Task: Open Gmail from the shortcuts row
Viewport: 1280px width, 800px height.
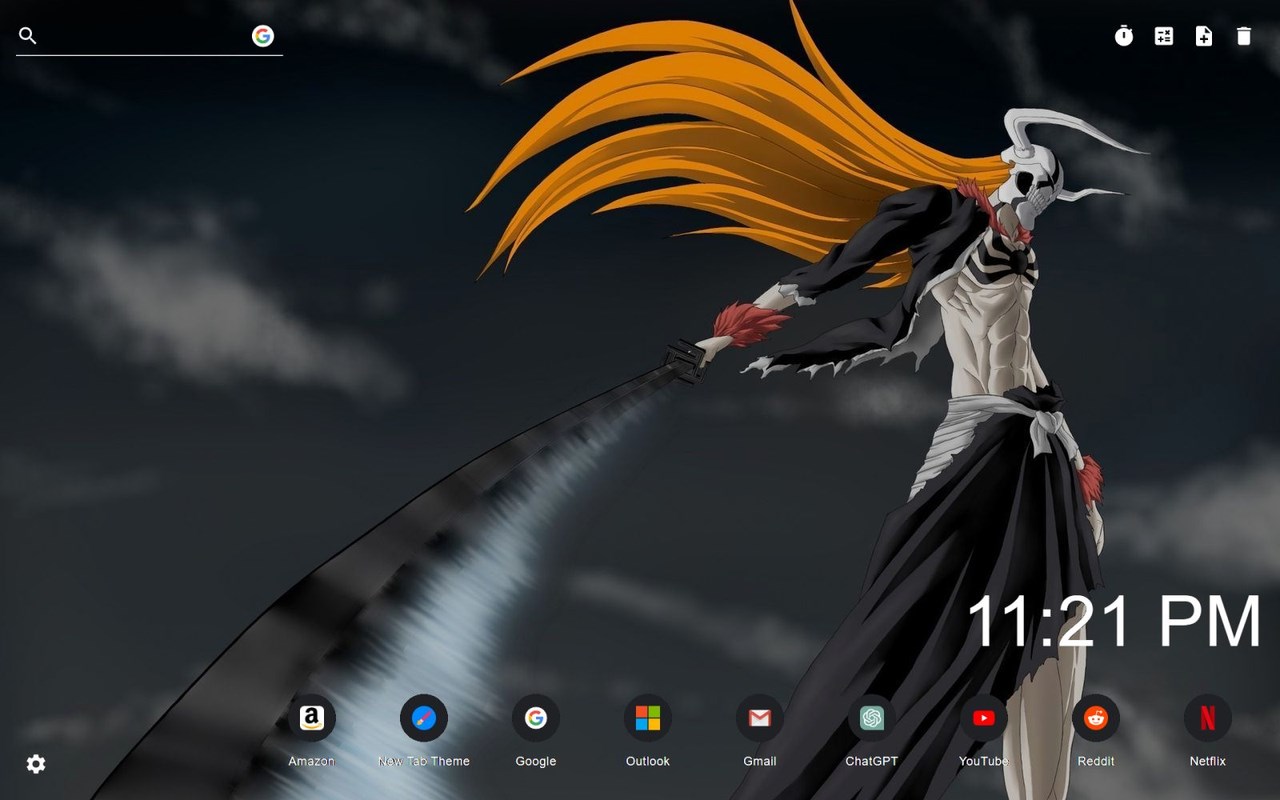Action: 759,717
